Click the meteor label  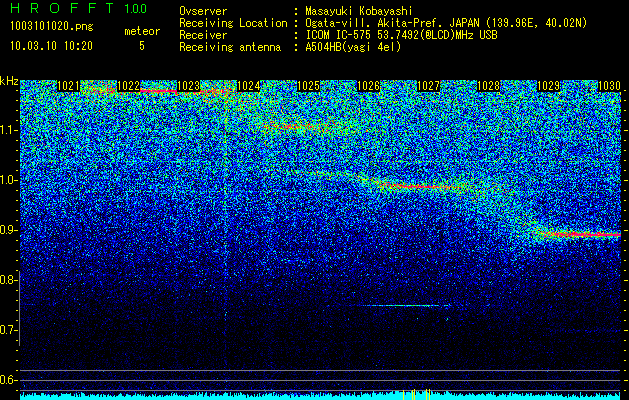point(142,31)
